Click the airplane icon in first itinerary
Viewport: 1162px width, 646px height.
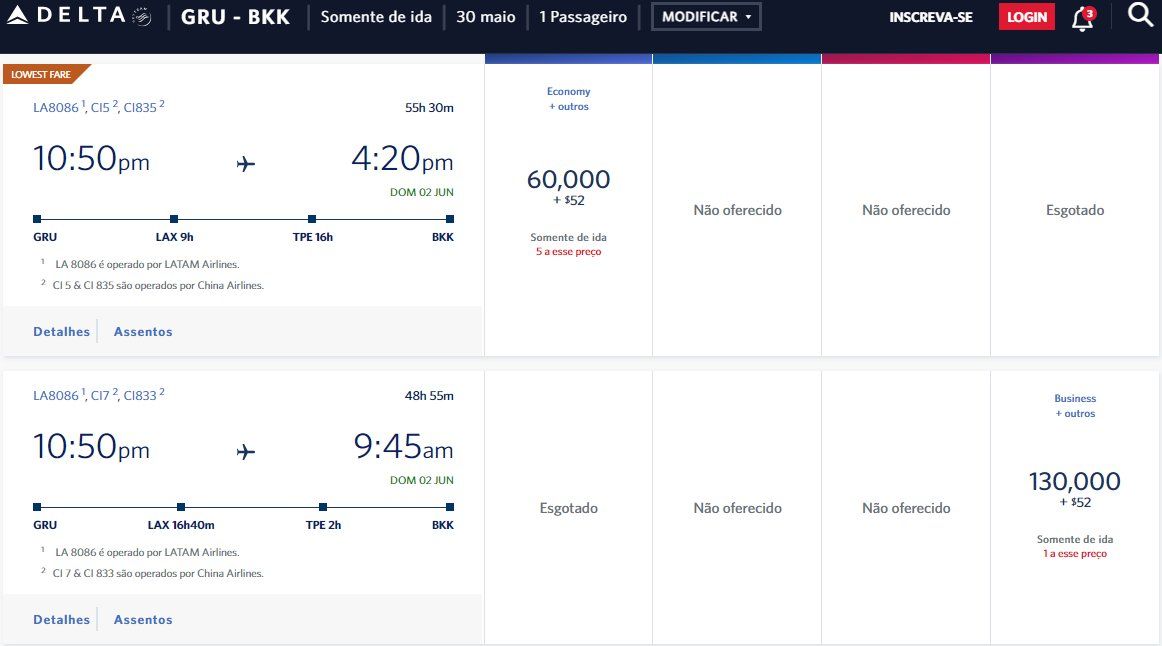point(246,163)
